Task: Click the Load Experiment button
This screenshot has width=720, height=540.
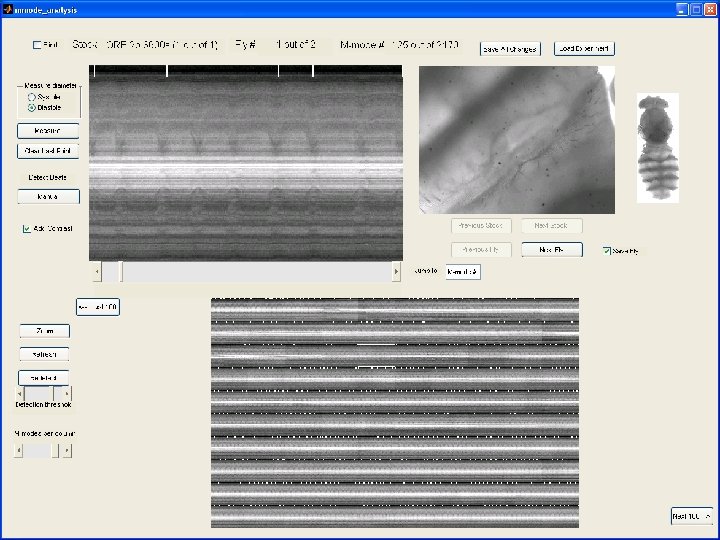Action: [584, 48]
